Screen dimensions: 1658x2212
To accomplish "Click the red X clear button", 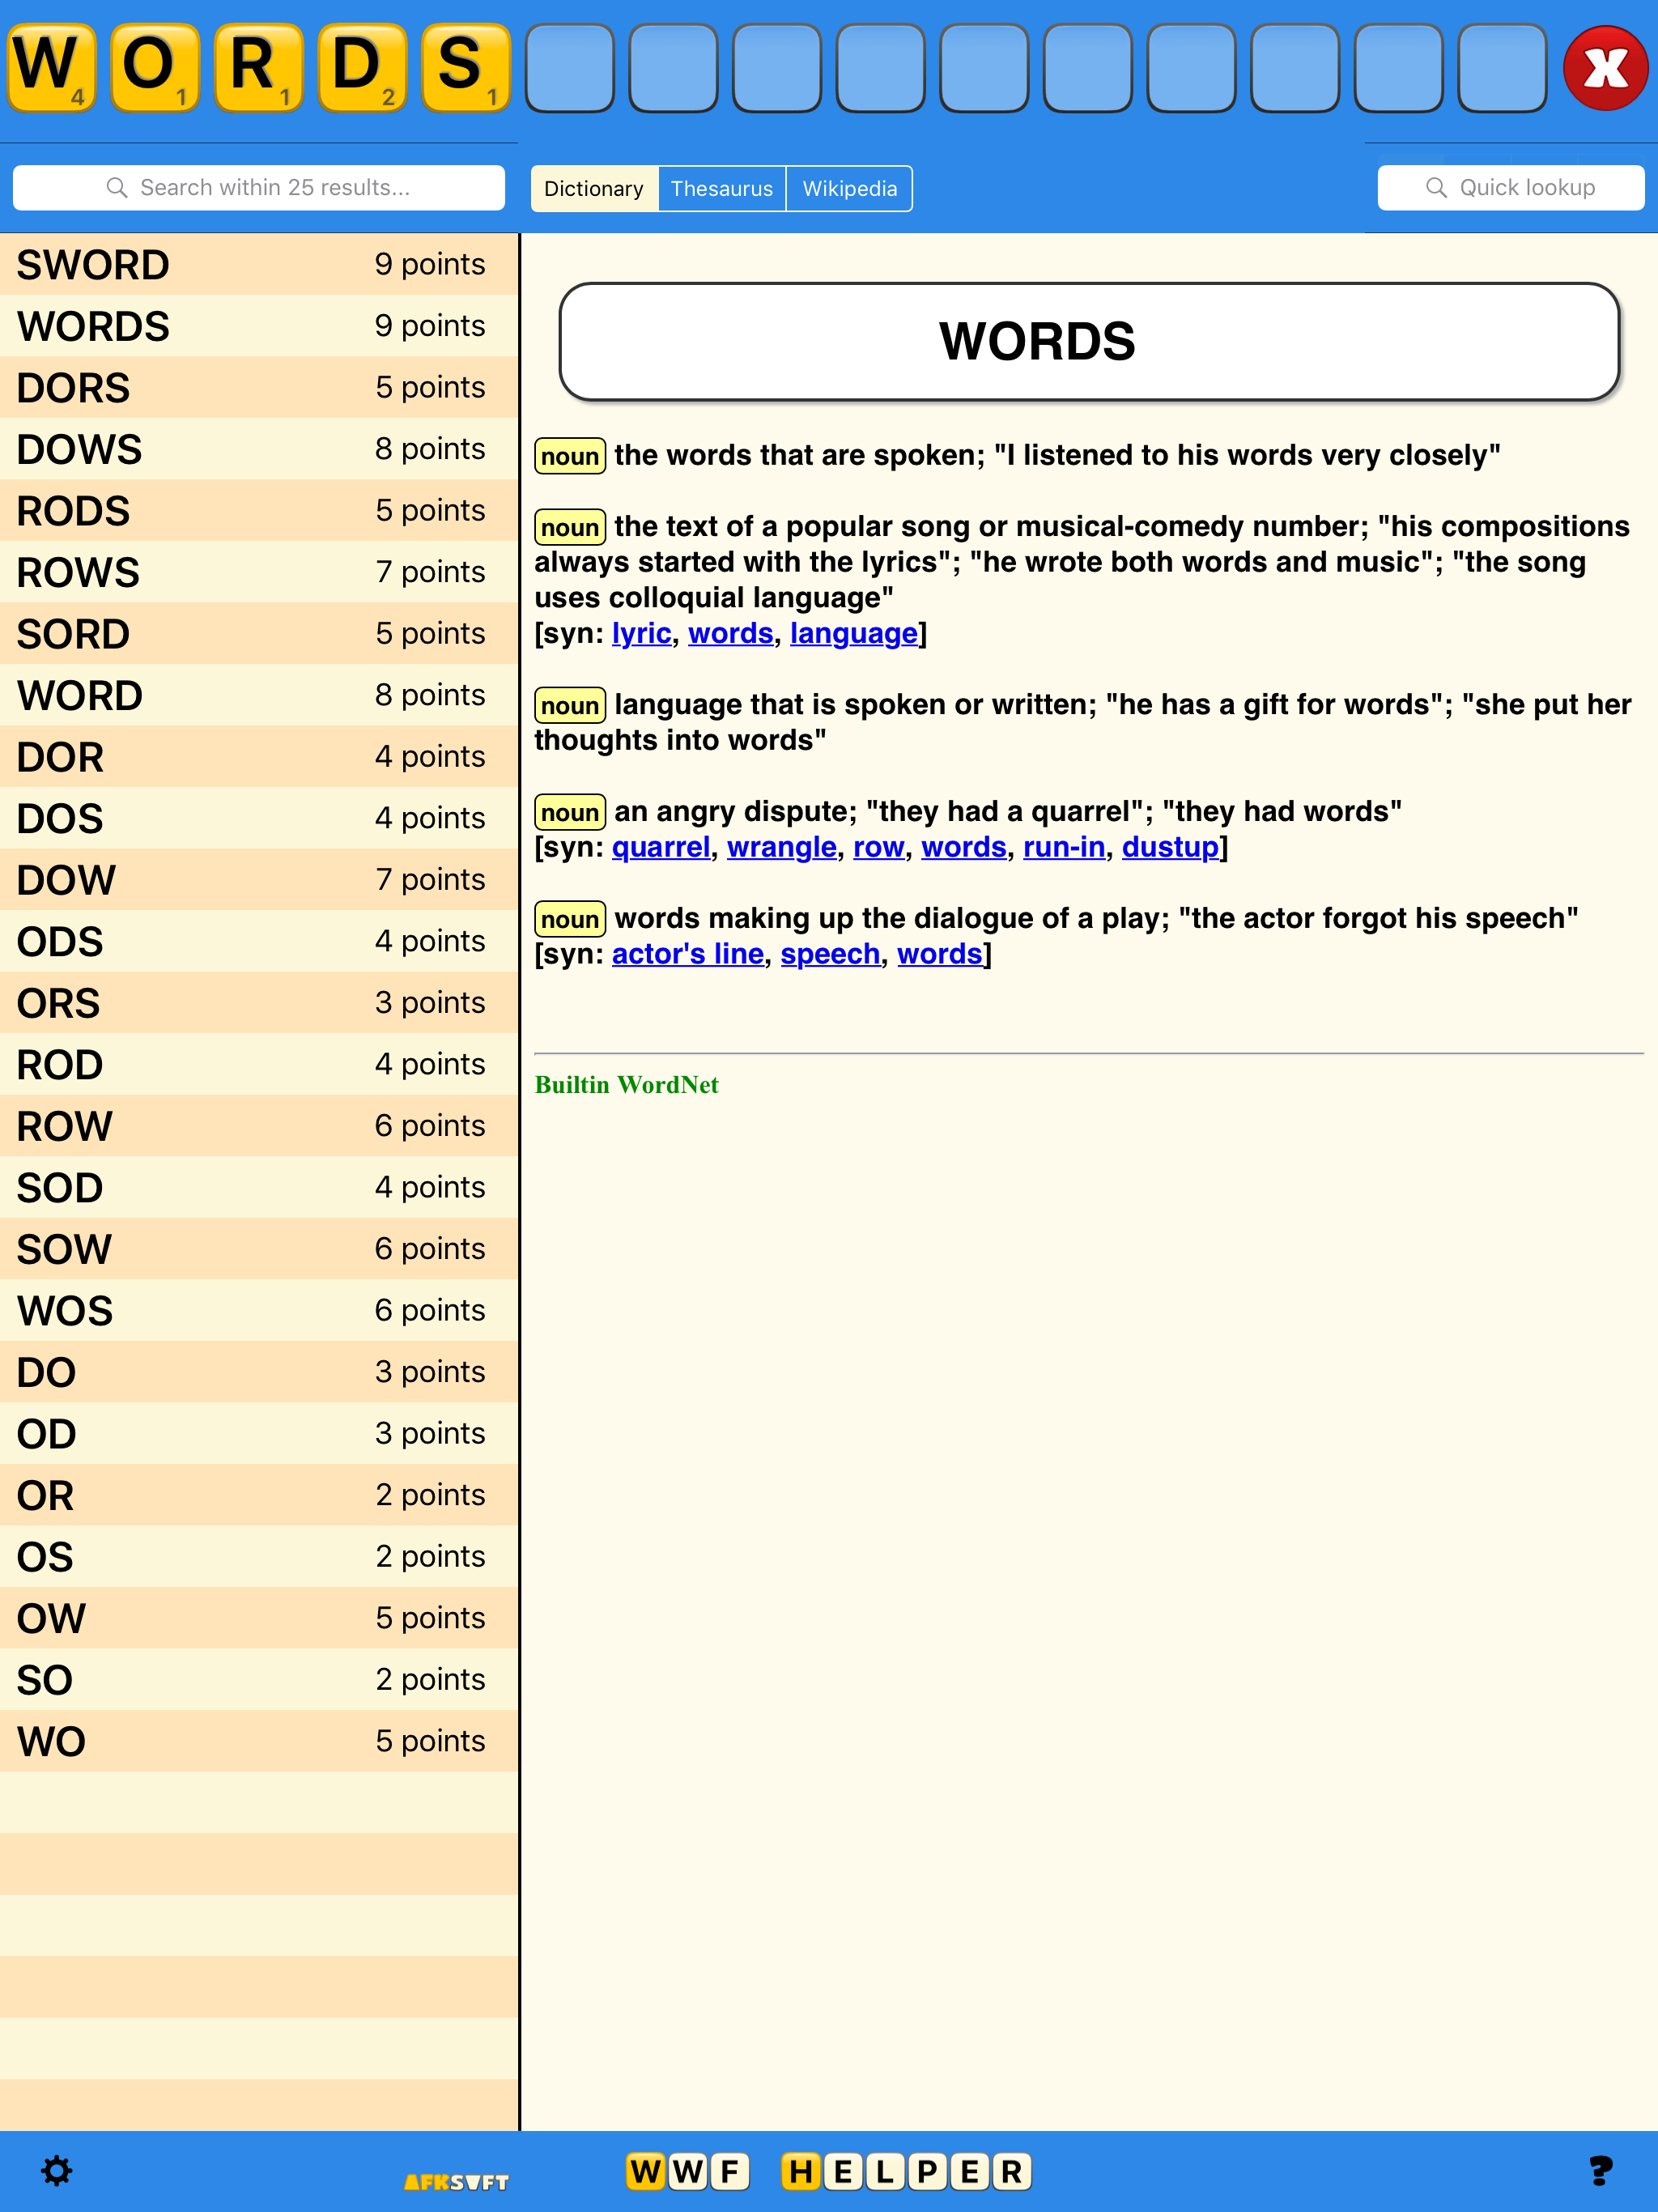I will click(1604, 69).
